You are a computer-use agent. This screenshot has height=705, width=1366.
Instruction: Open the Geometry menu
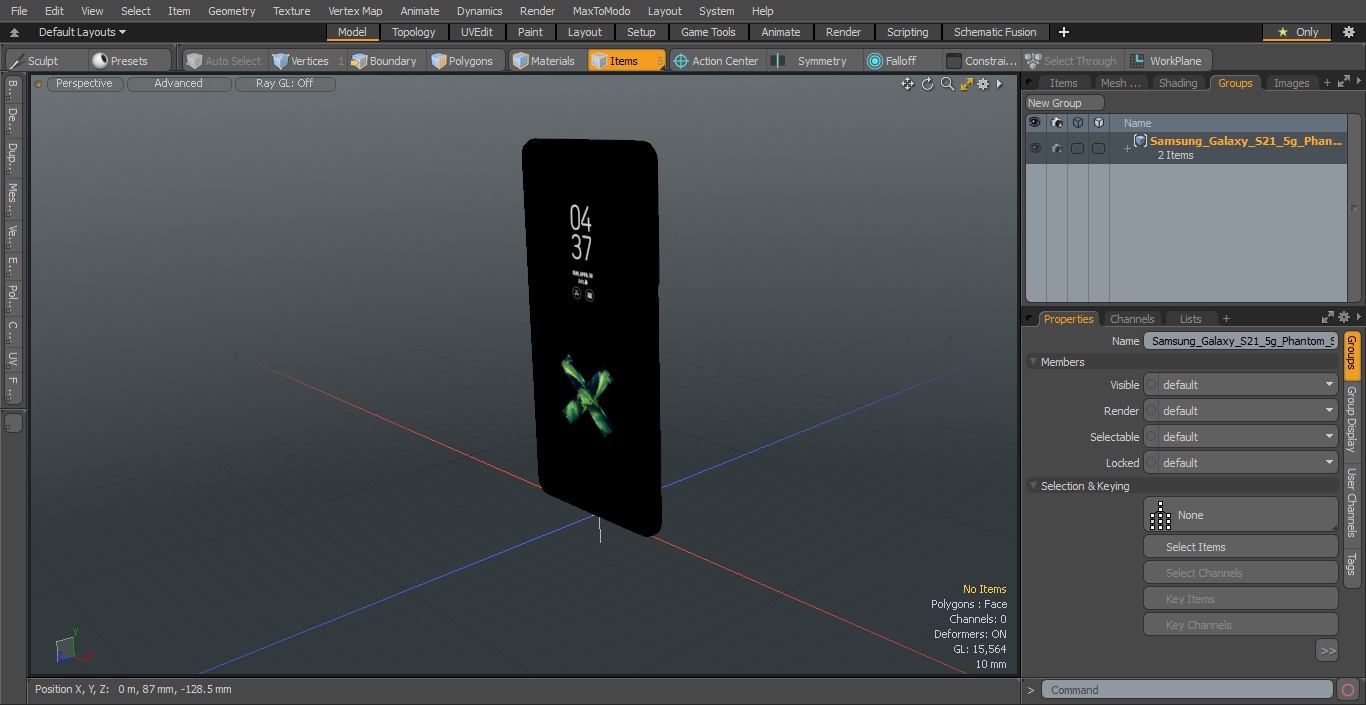pyautogui.click(x=231, y=11)
